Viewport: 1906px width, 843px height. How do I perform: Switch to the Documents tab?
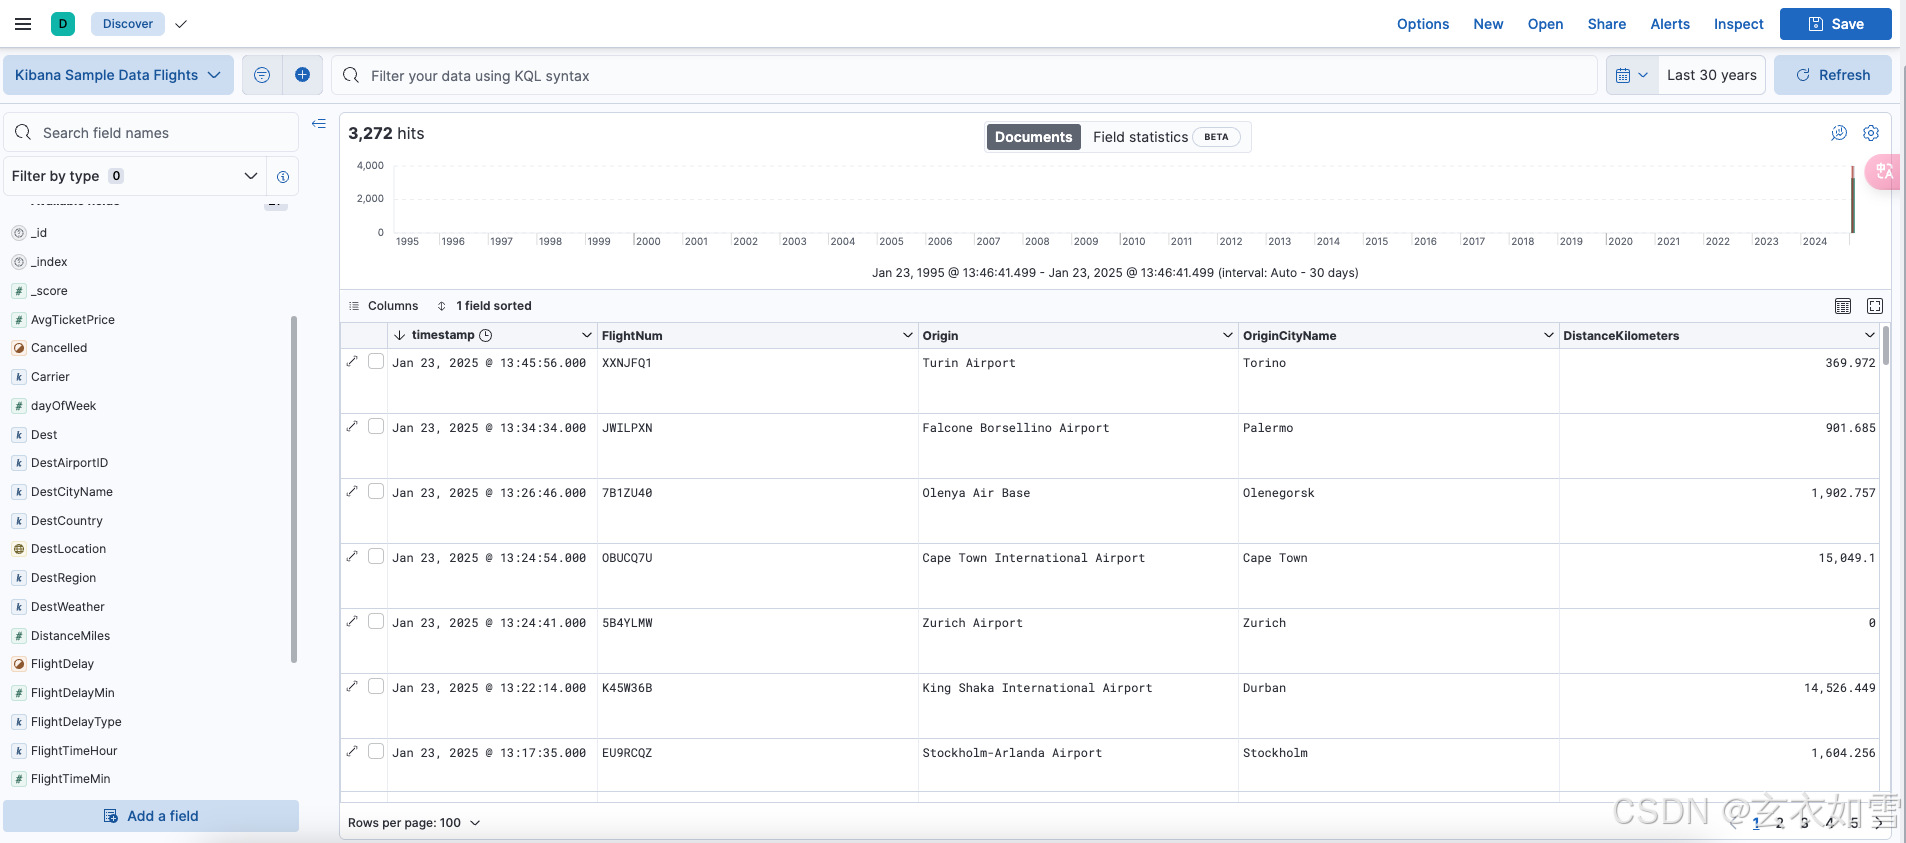[x=1033, y=137]
